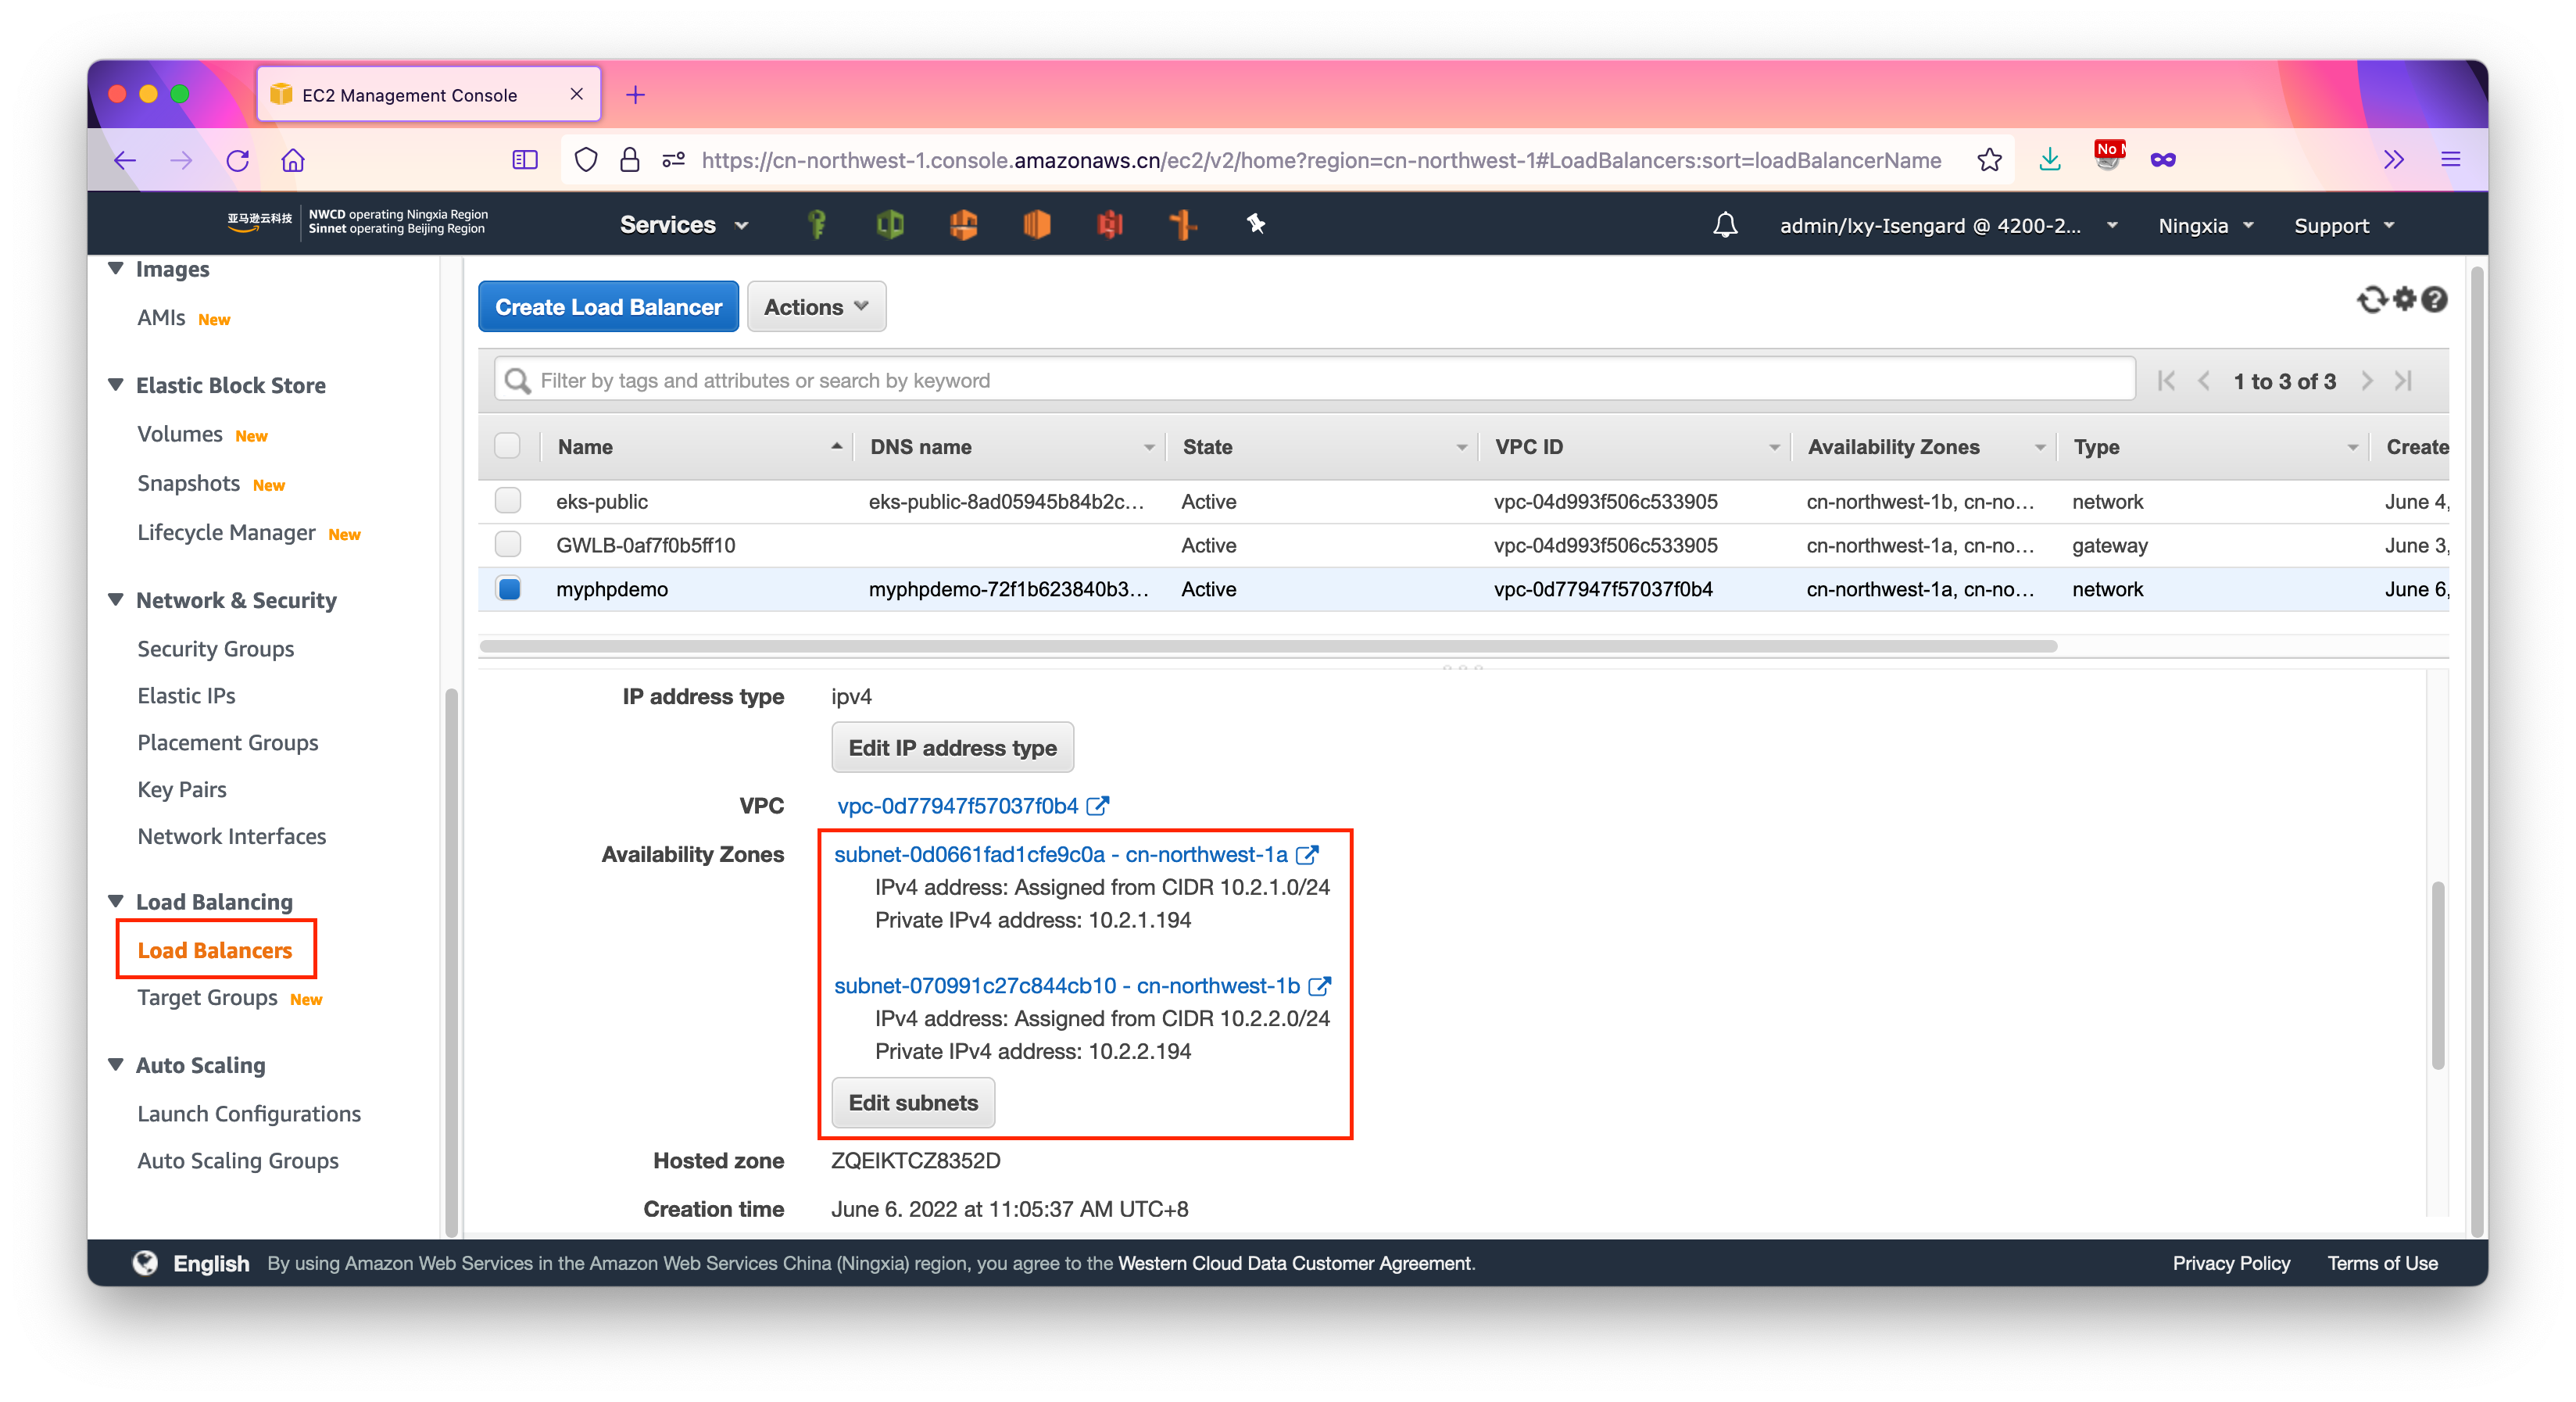Open the Actions dropdown

tap(816, 307)
